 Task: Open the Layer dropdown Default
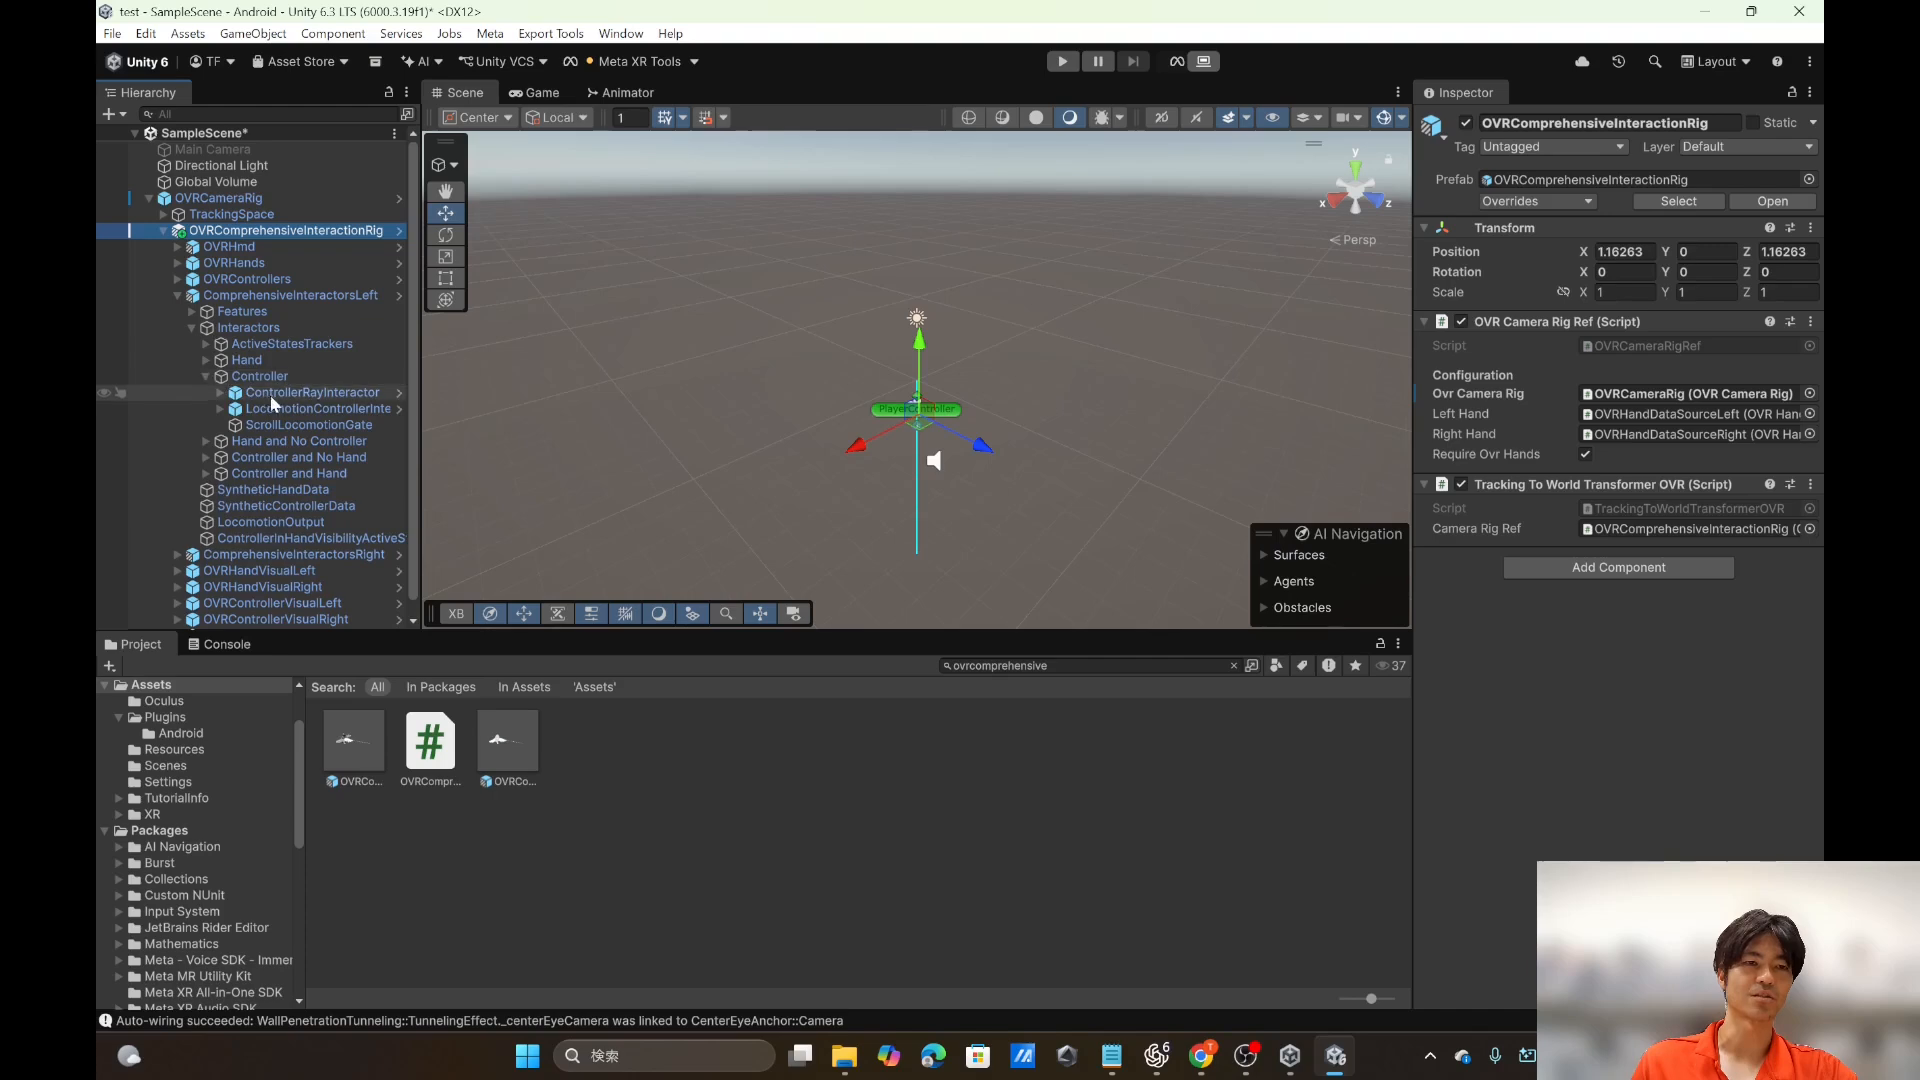pos(1747,147)
